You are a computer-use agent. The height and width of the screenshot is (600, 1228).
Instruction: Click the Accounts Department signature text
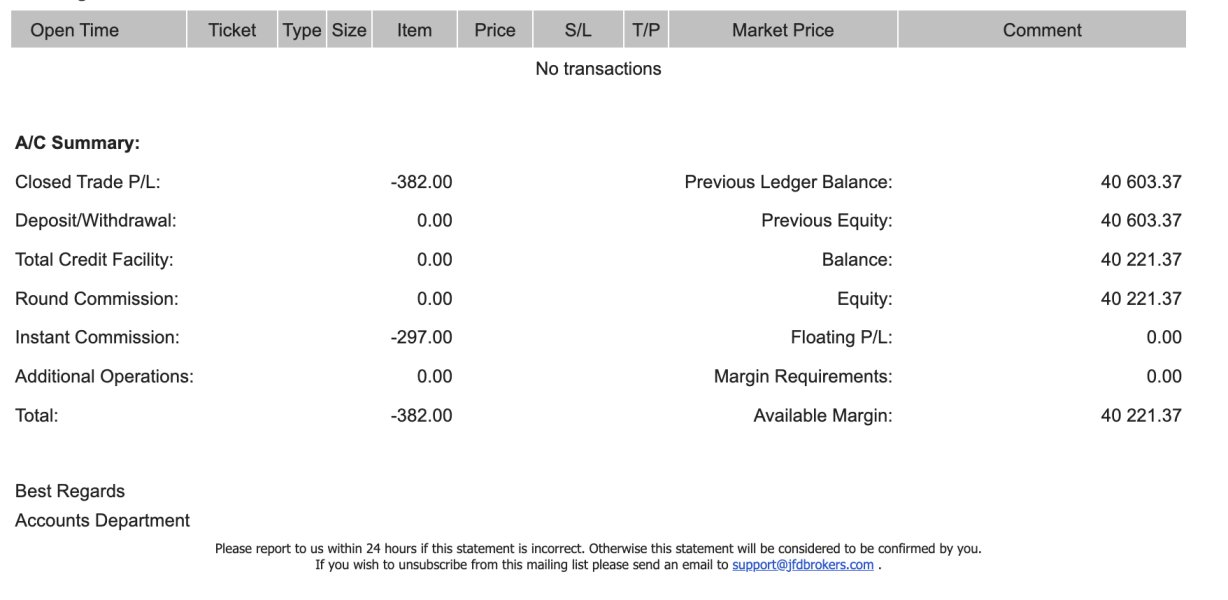102,521
